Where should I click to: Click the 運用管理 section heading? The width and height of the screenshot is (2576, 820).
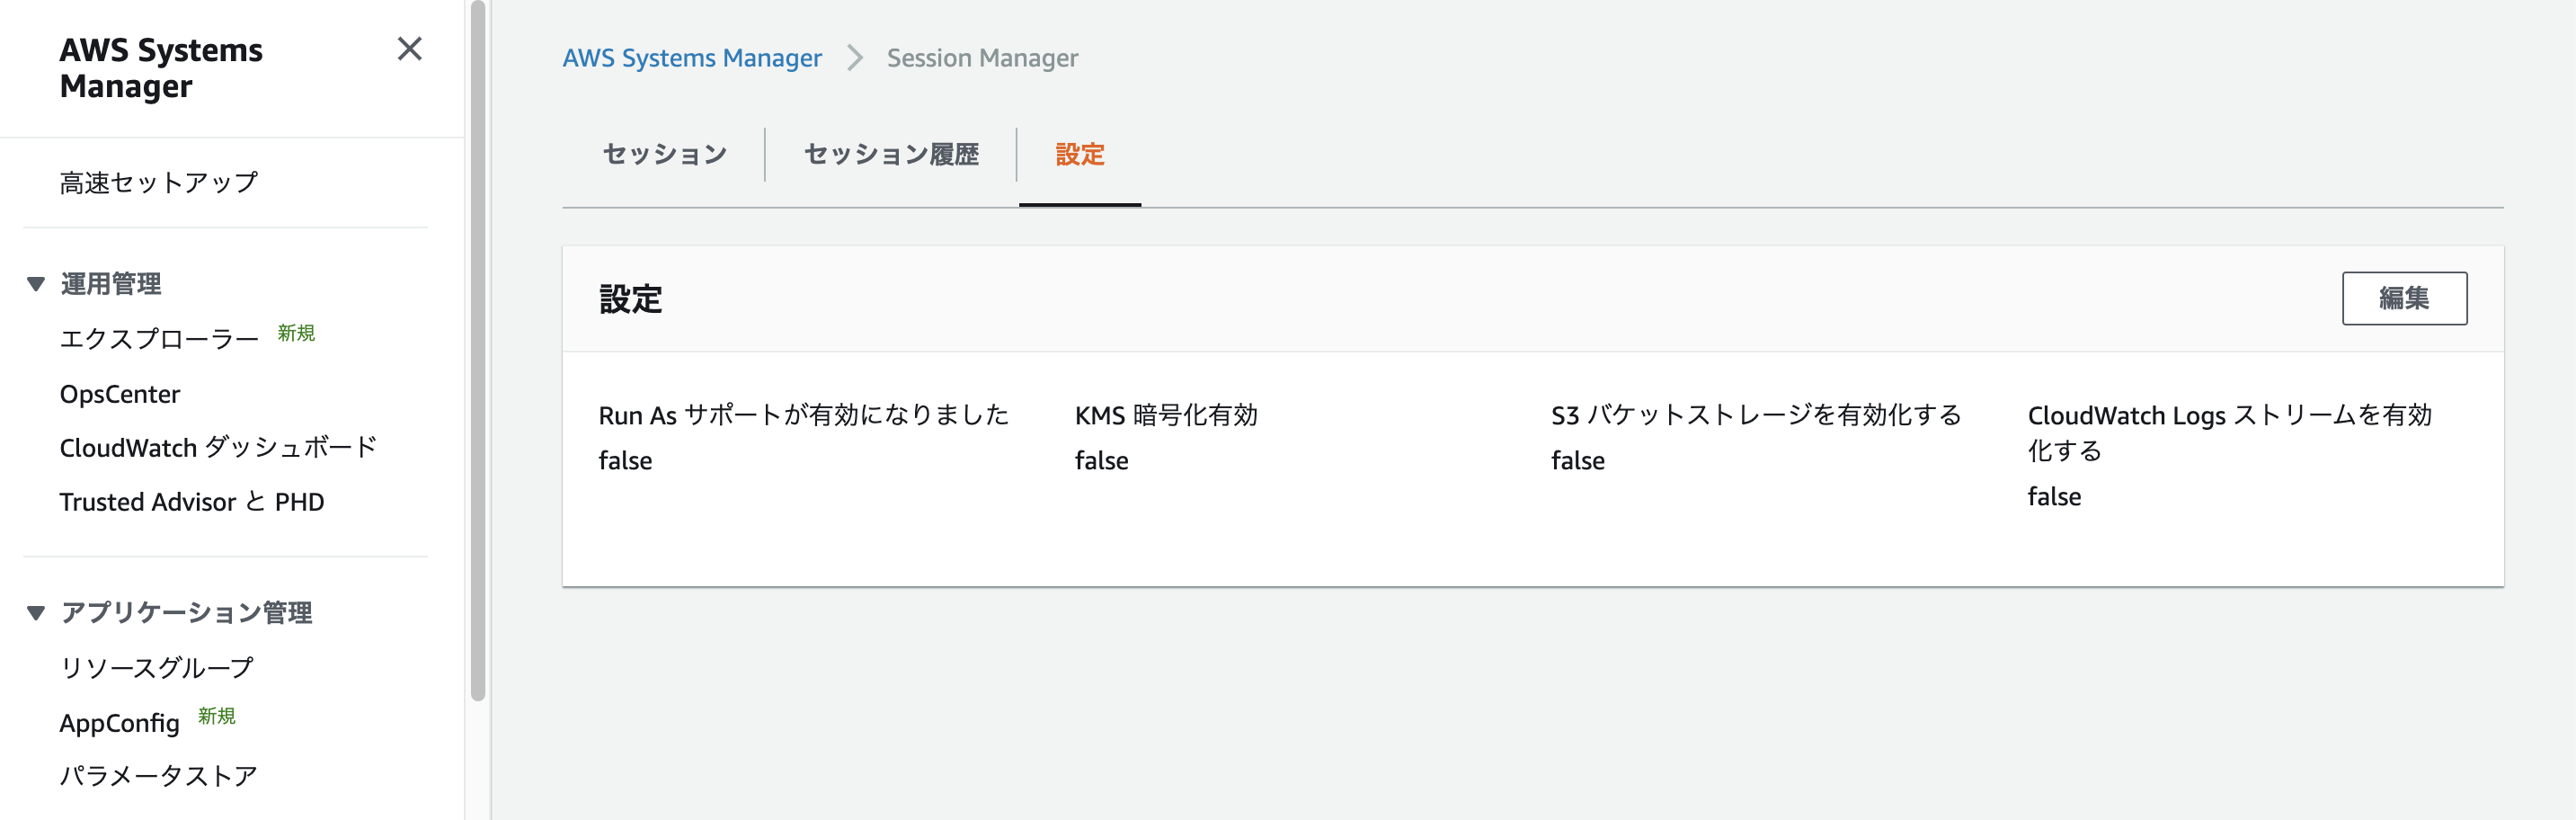pos(111,284)
